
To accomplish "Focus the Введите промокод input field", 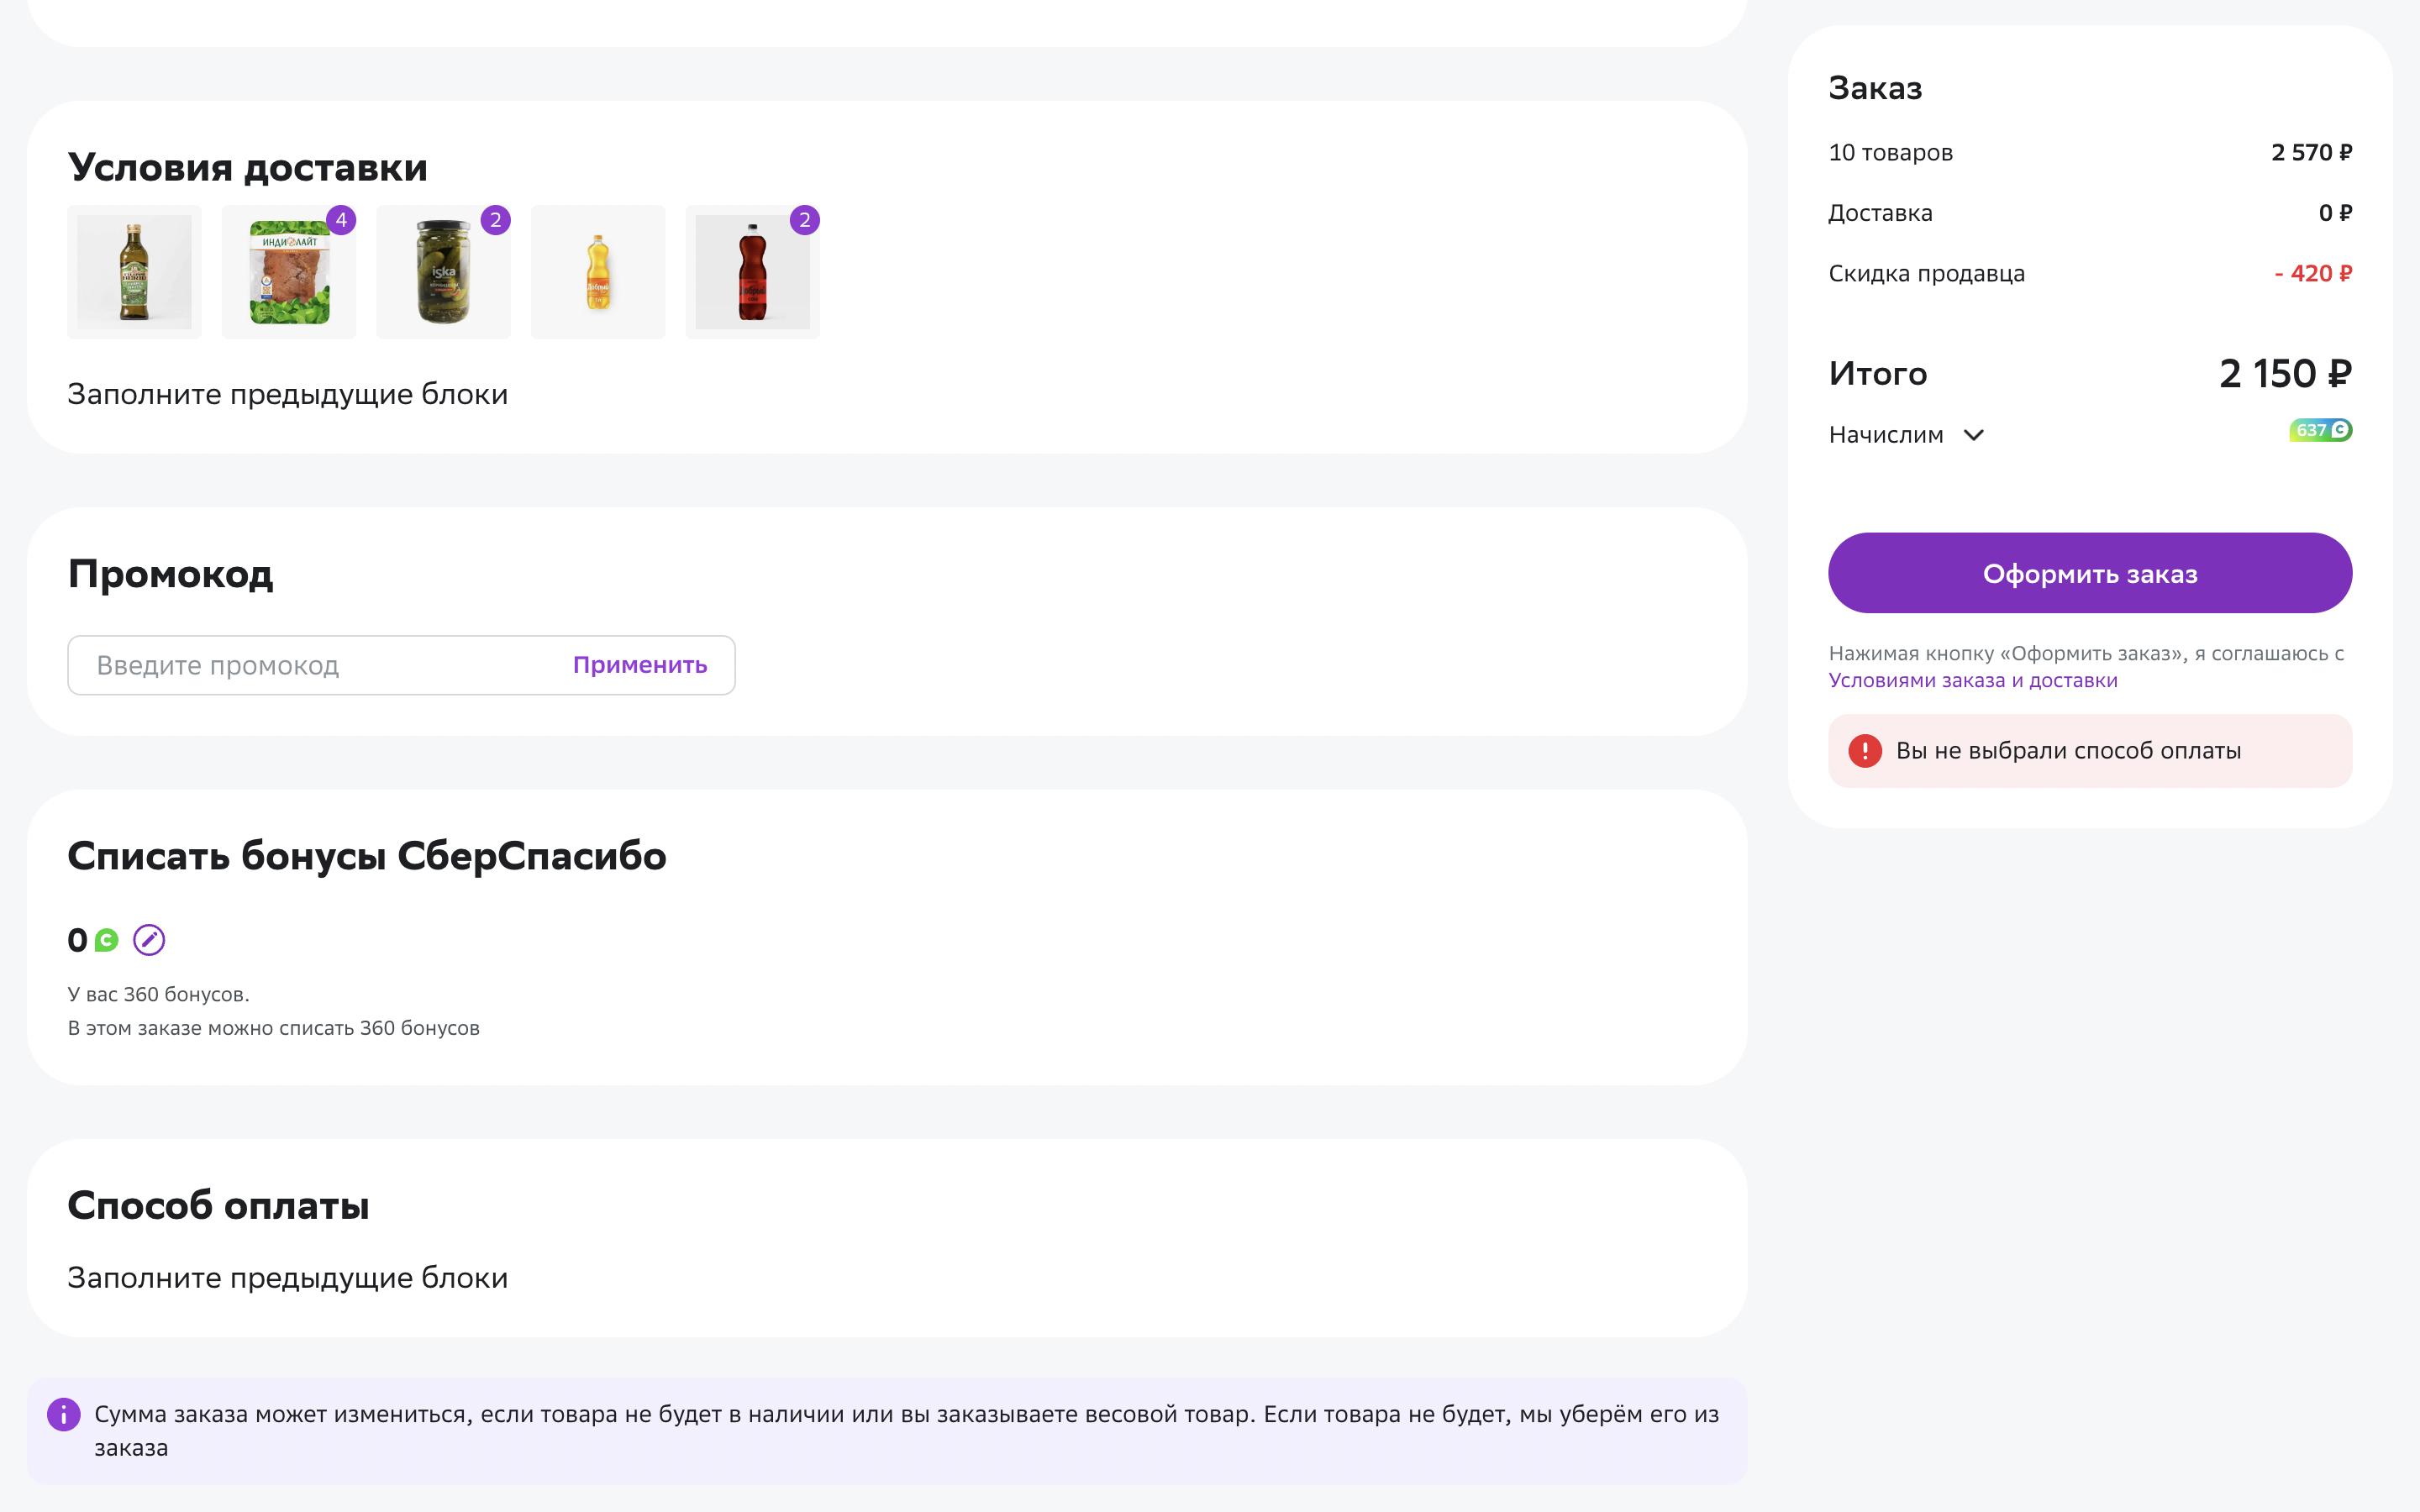I will 320,665.
